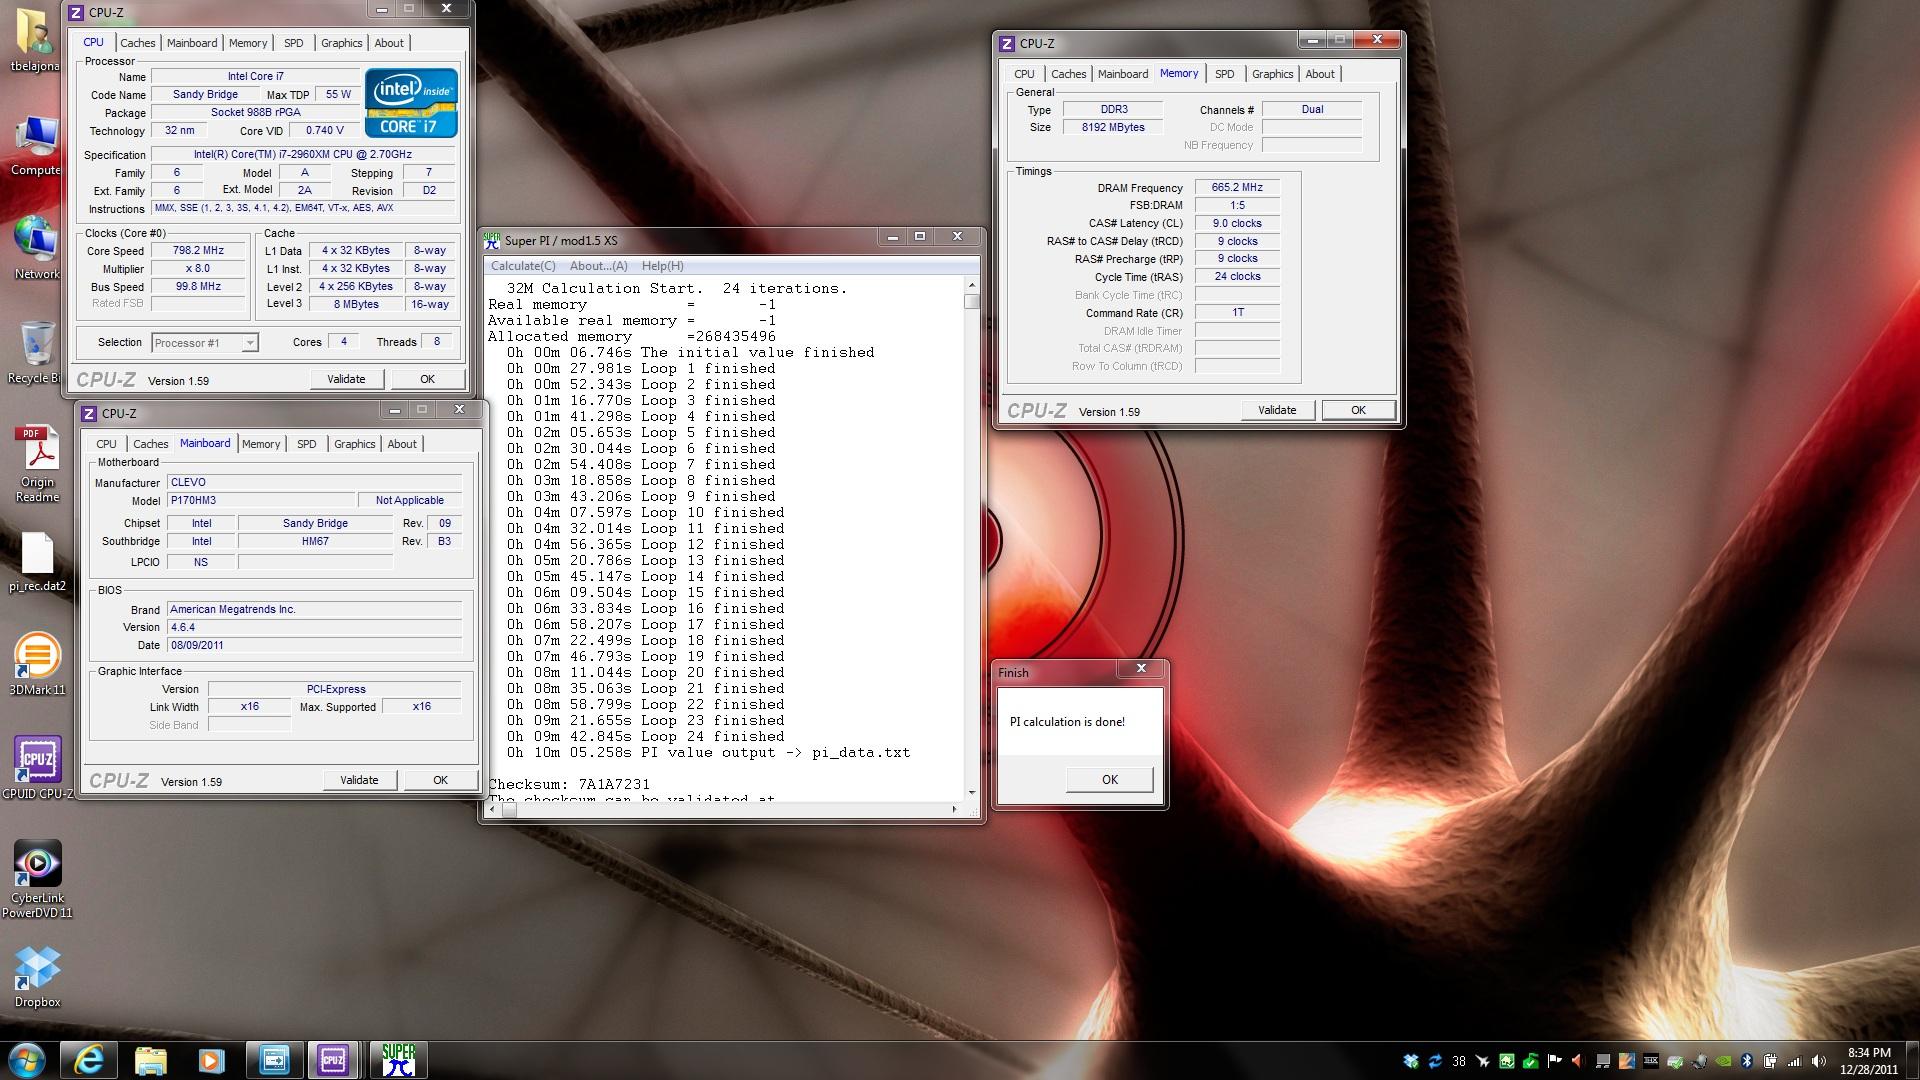
Task: Click the motherboard Model value P170HM3
Action: tap(261, 501)
